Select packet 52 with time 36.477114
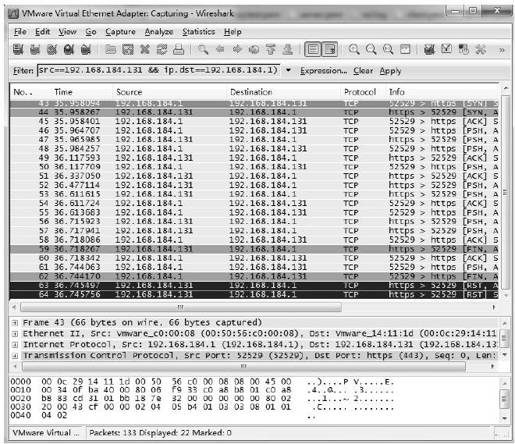The width and height of the screenshot is (515, 444). click(x=254, y=185)
